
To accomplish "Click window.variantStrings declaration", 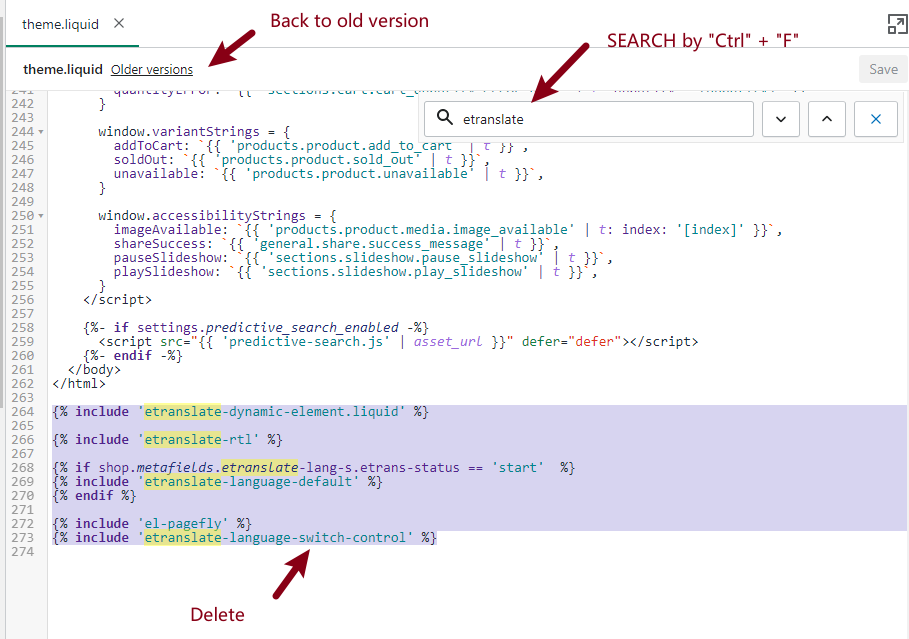I will [194, 132].
